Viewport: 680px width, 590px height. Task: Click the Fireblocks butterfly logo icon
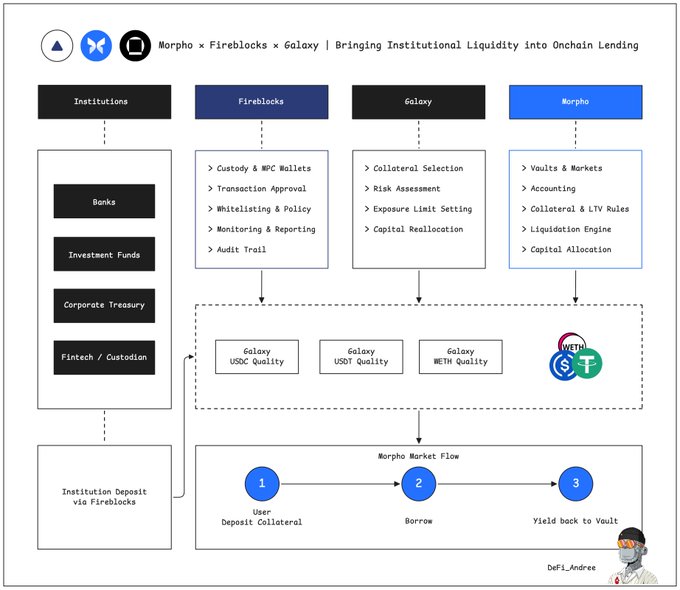point(96,46)
